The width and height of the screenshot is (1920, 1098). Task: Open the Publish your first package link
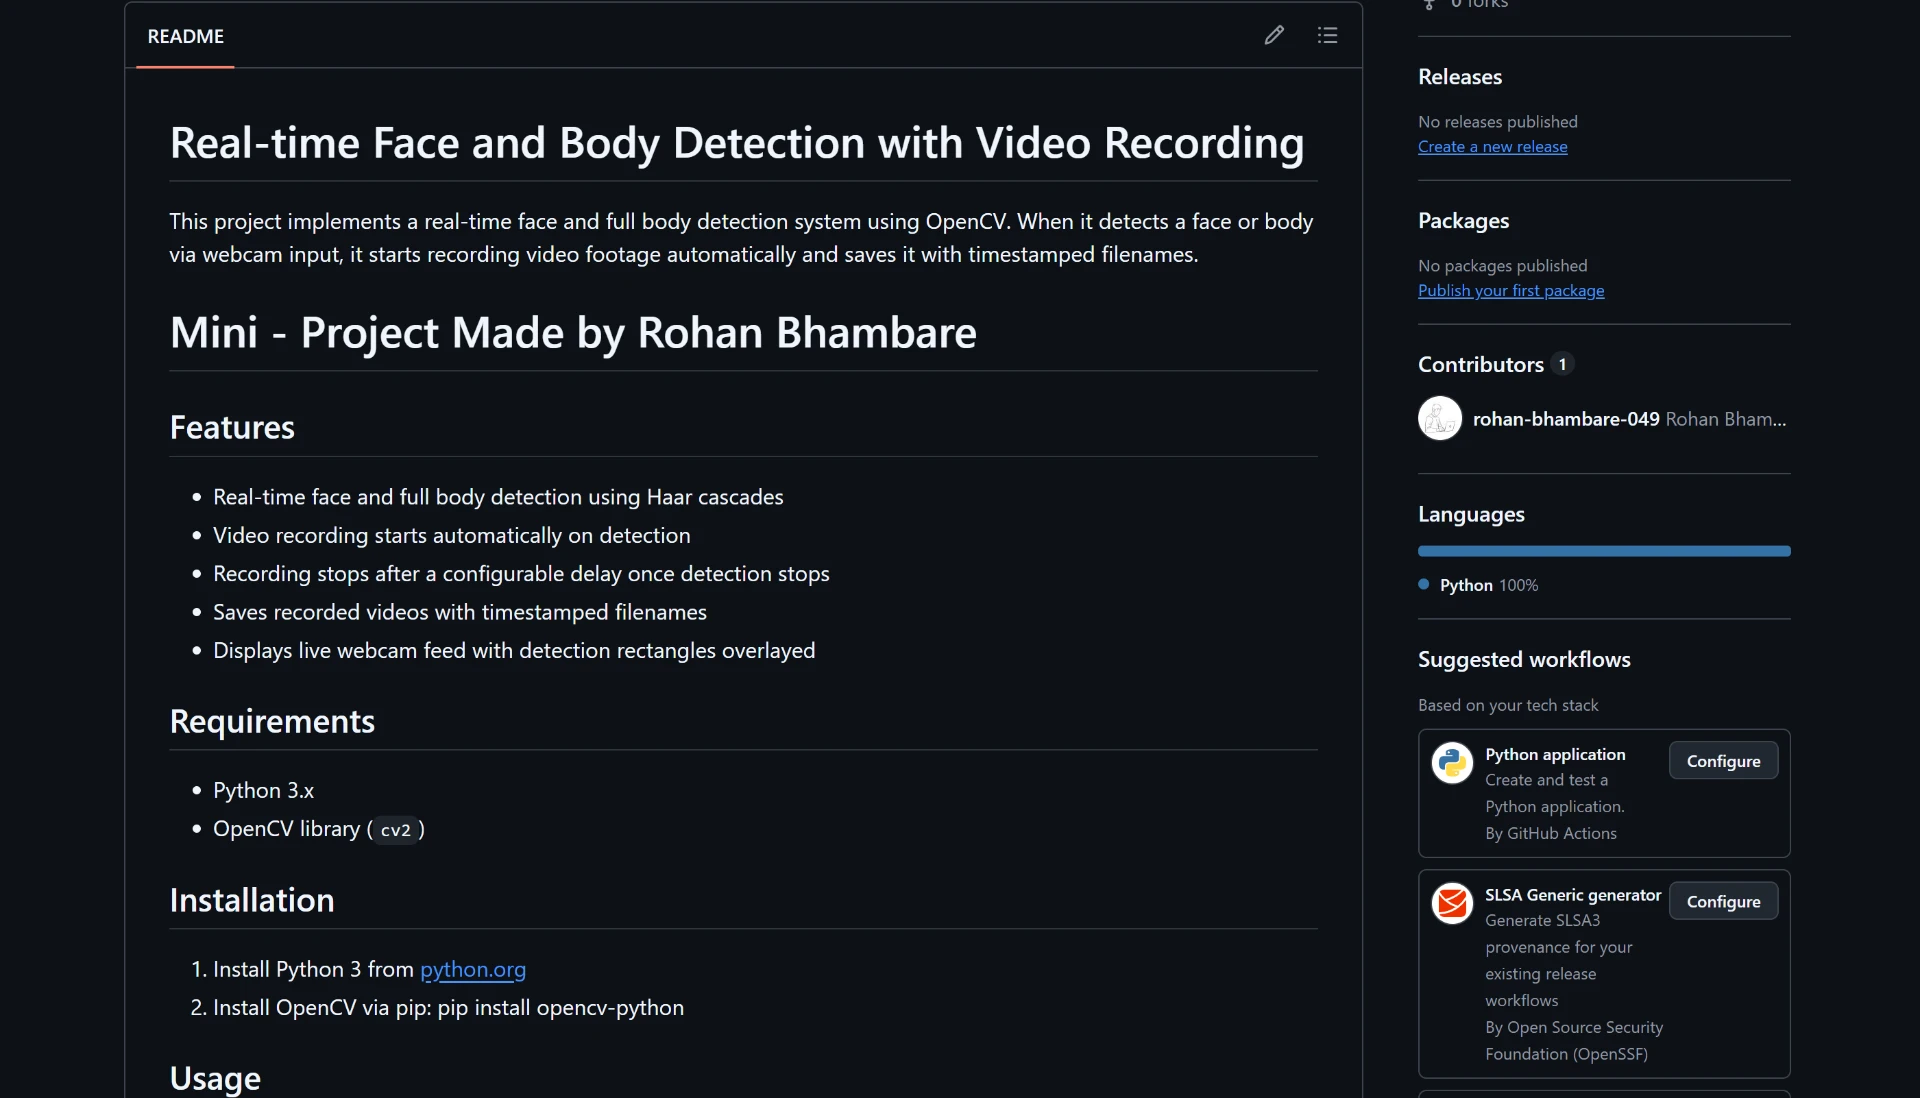tap(1511, 290)
